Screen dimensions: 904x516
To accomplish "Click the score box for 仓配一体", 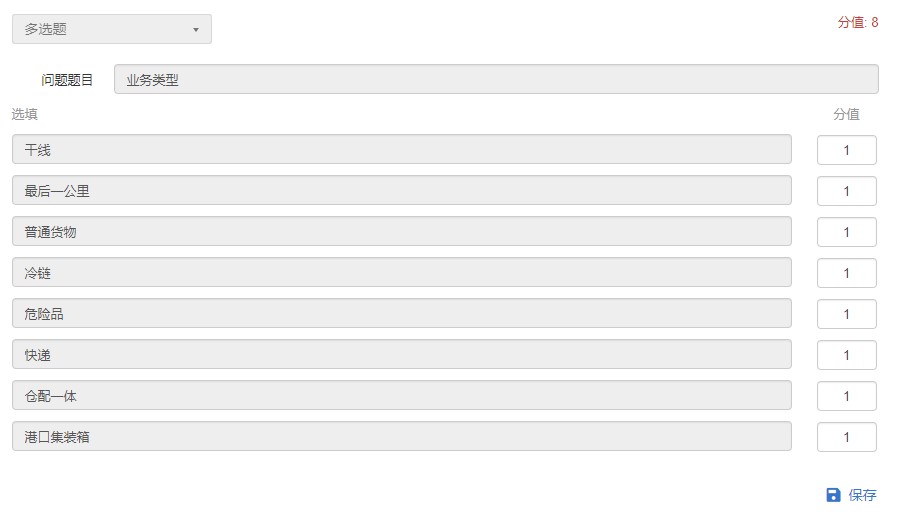I will 846,396.
